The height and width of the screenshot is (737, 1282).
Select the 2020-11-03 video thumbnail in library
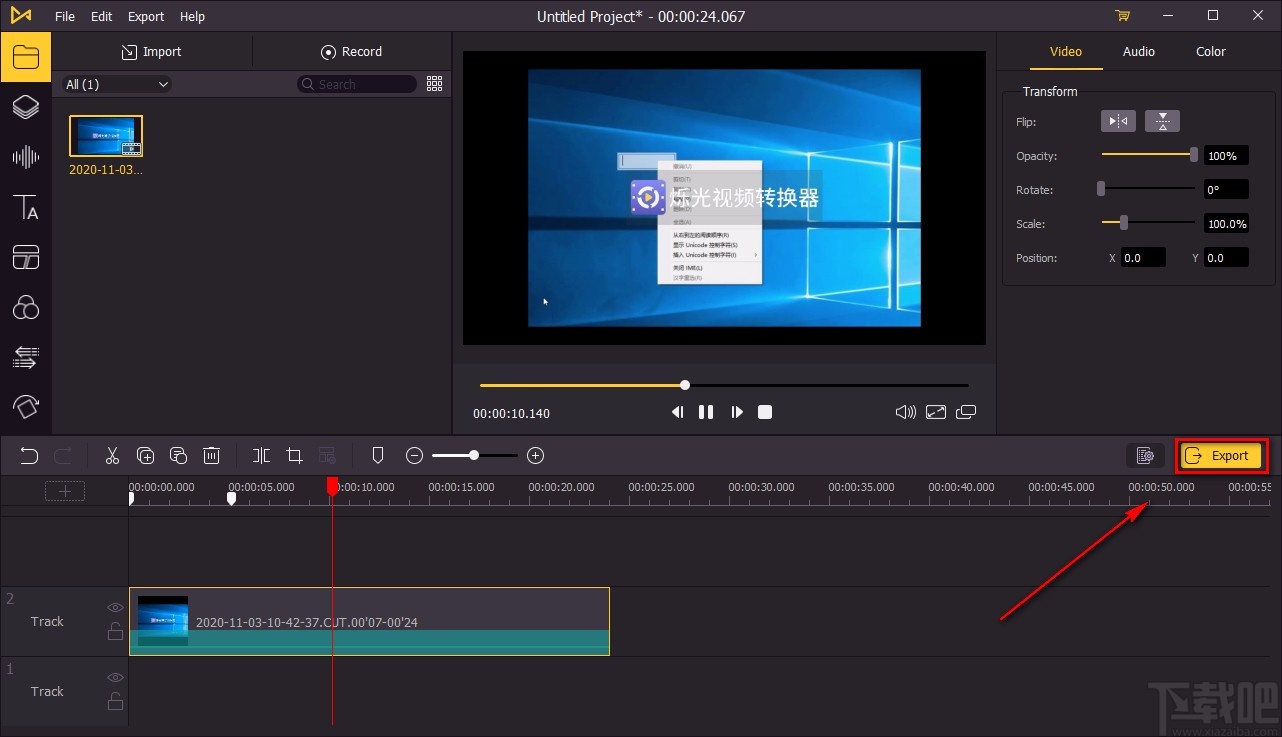coord(106,136)
